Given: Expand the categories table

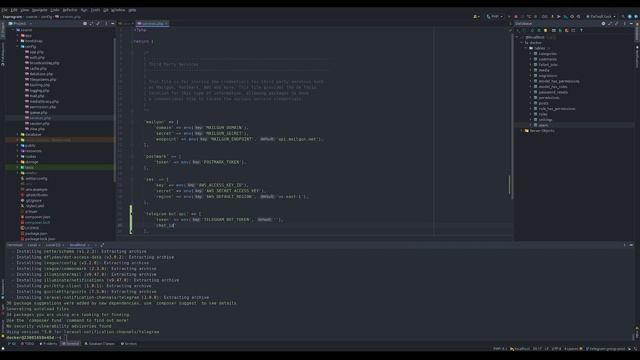Looking at the screenshot, I should coord(531,53).
